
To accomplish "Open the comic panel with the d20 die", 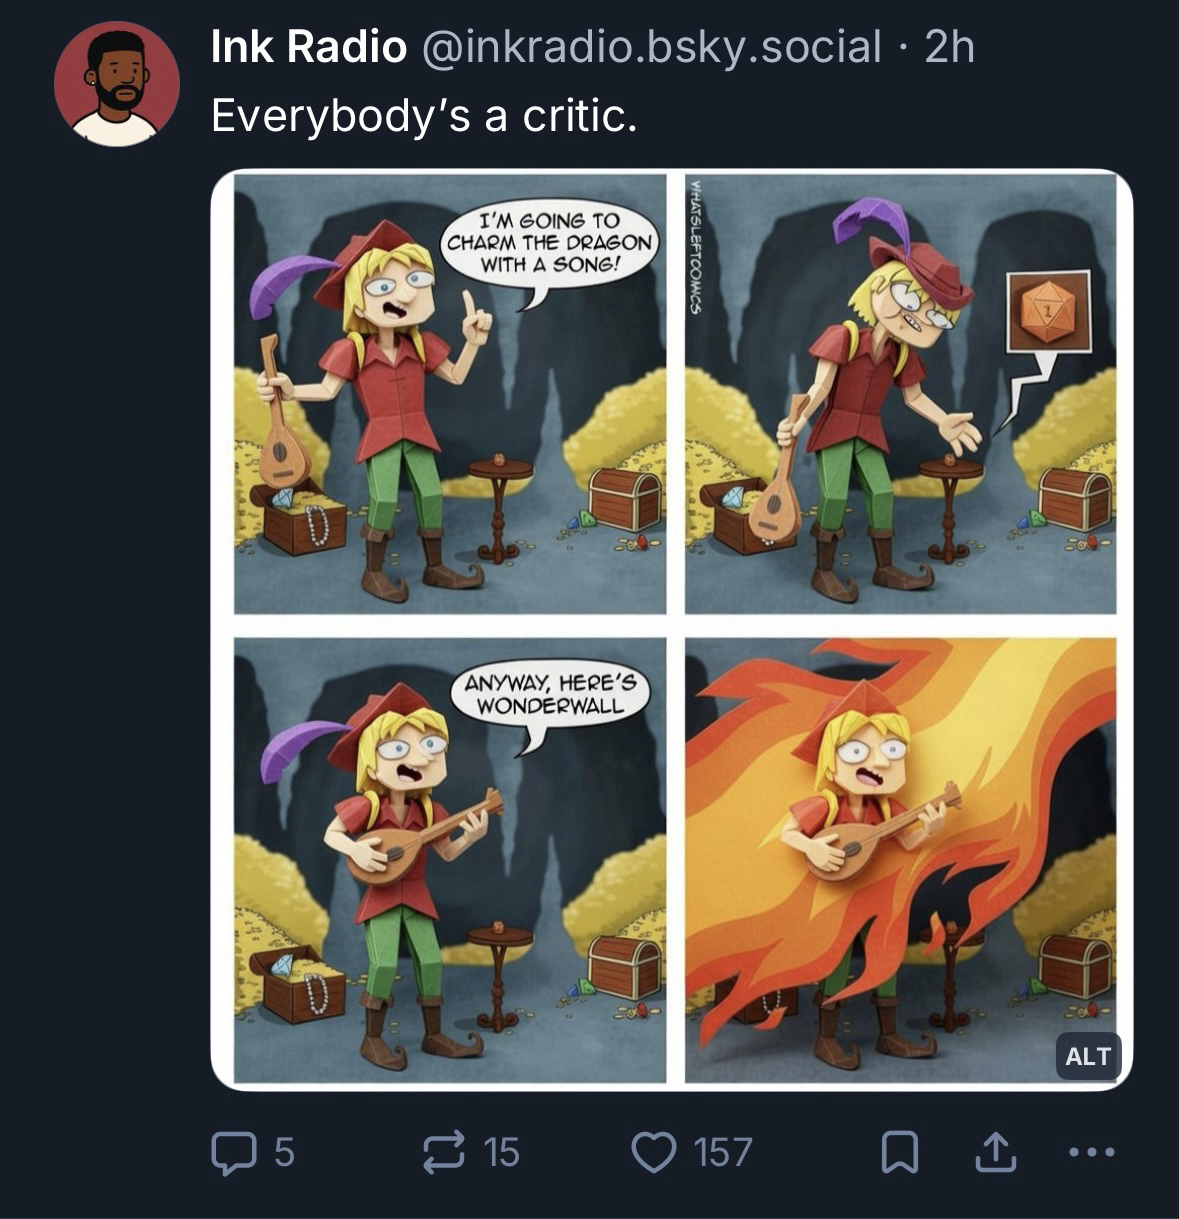I will [900, 393].
